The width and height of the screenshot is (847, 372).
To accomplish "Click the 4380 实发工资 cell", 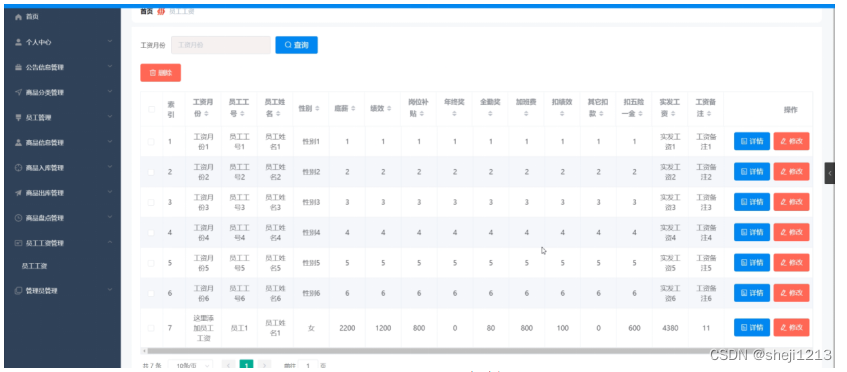I will point(669,328).
